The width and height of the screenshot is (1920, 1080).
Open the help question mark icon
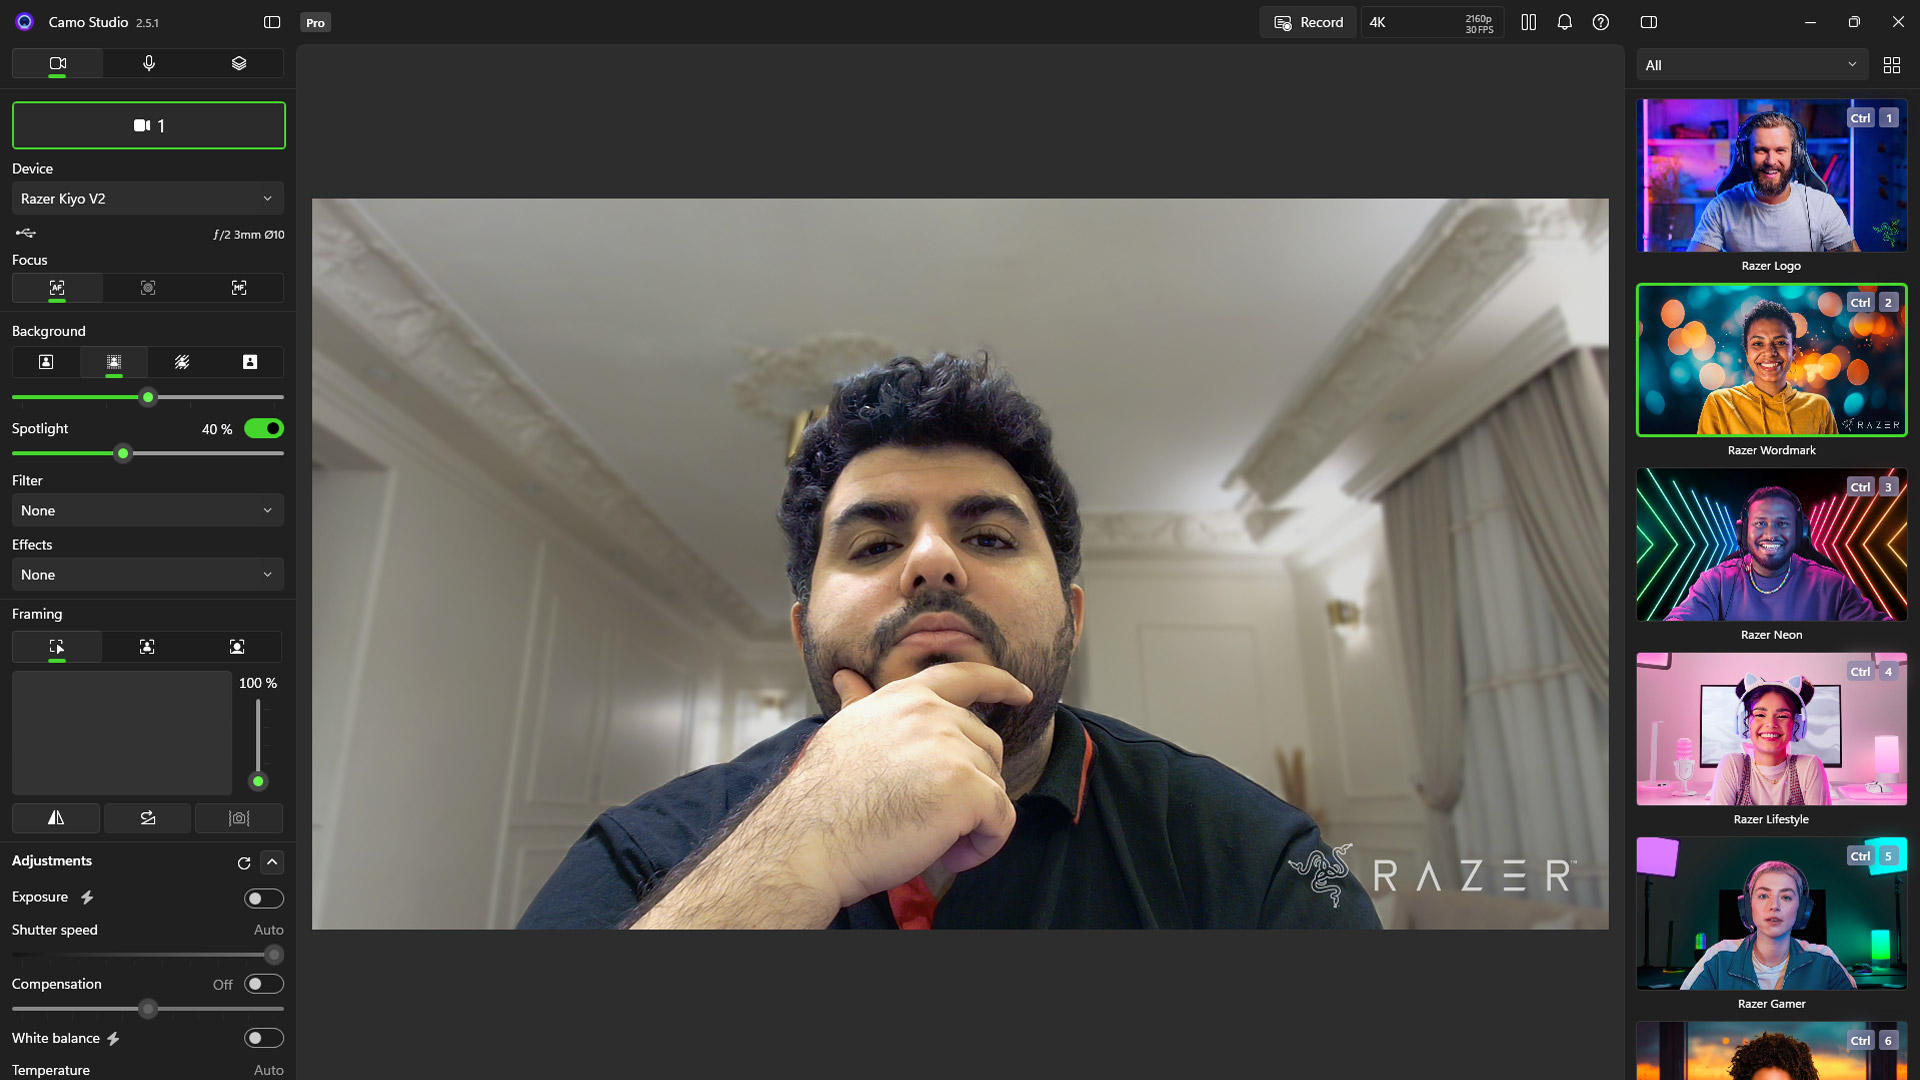[1601, 22]
